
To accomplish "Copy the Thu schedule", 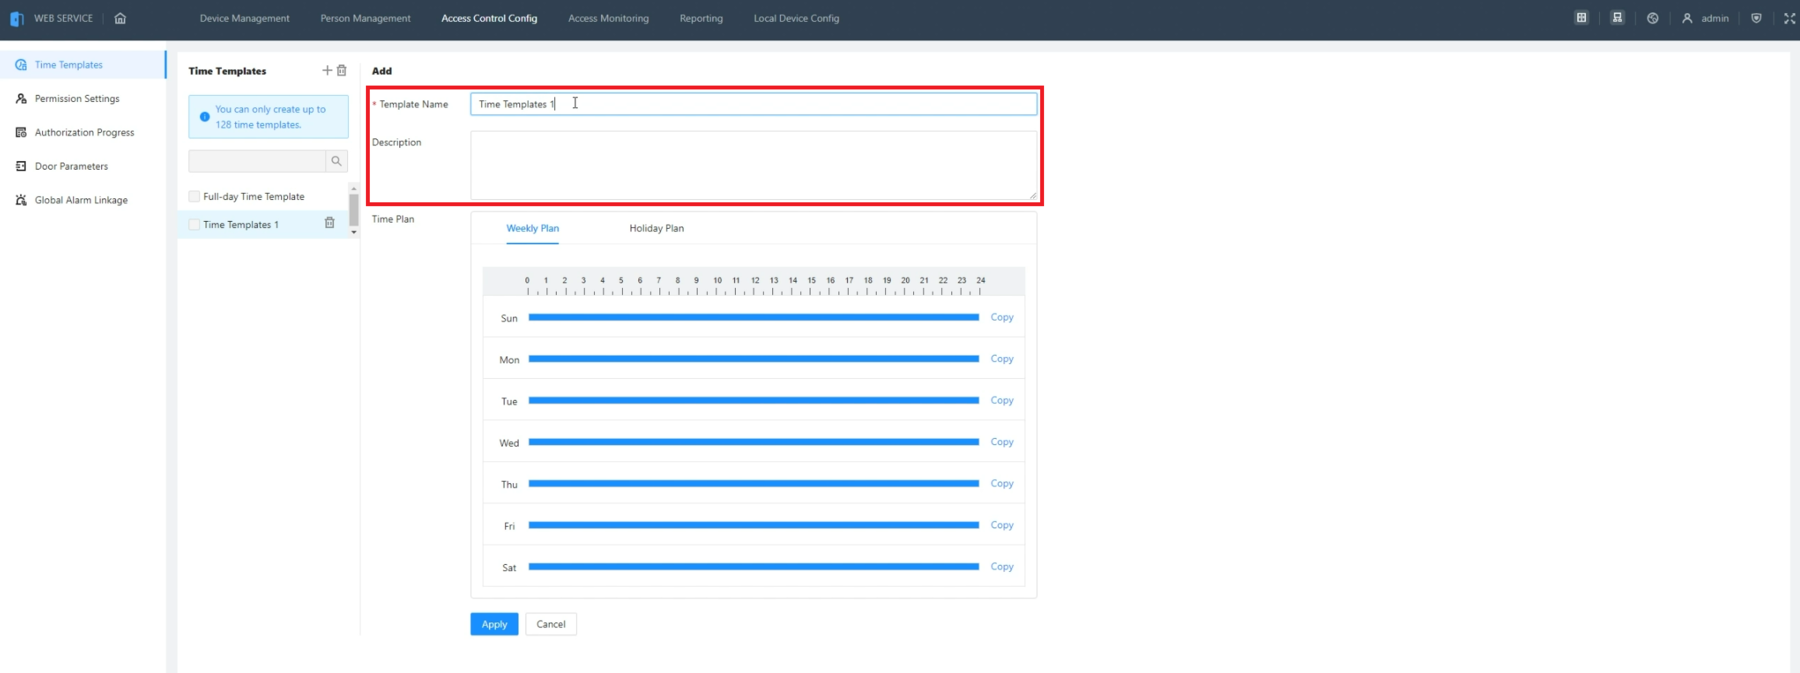I will pyautogui.click(x=1002, y=483).
